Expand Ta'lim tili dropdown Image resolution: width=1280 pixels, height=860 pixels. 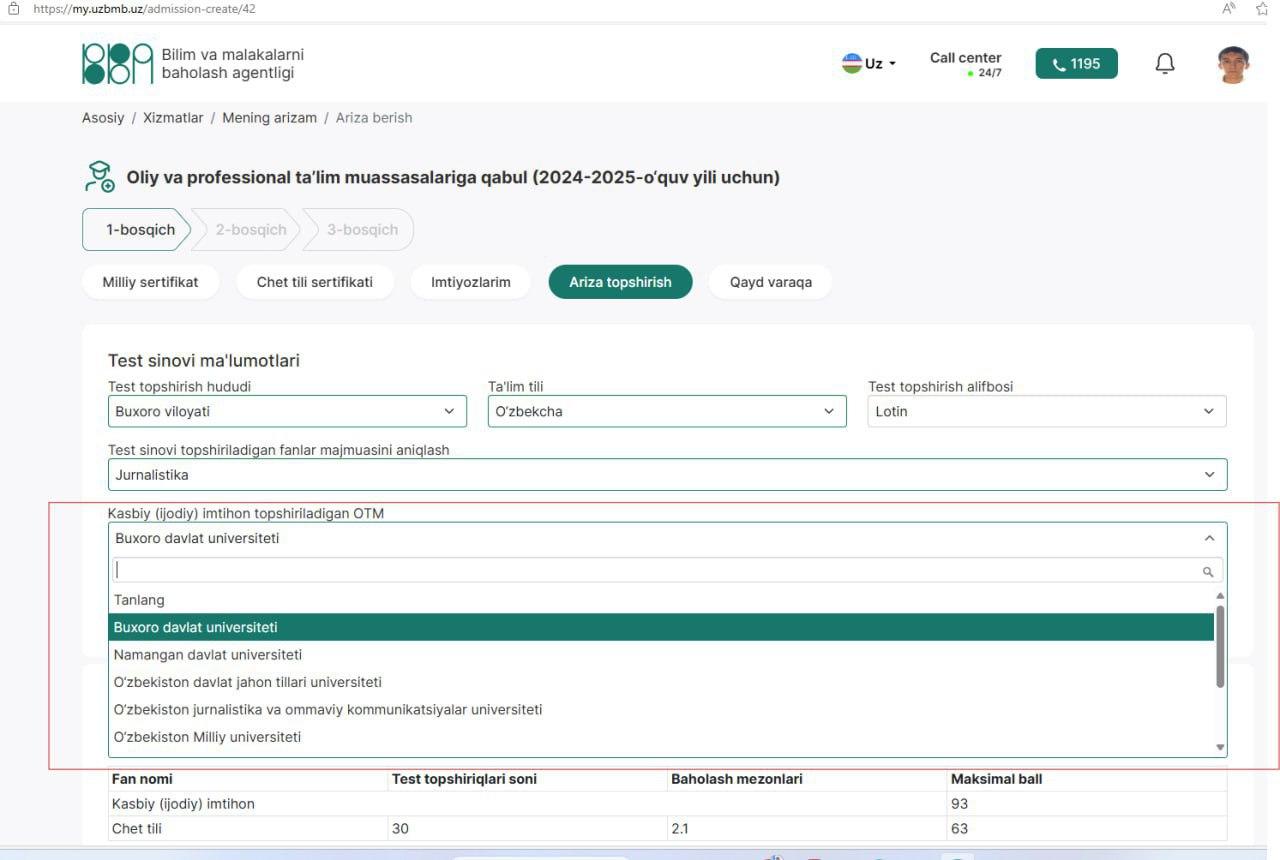(667, 411)
